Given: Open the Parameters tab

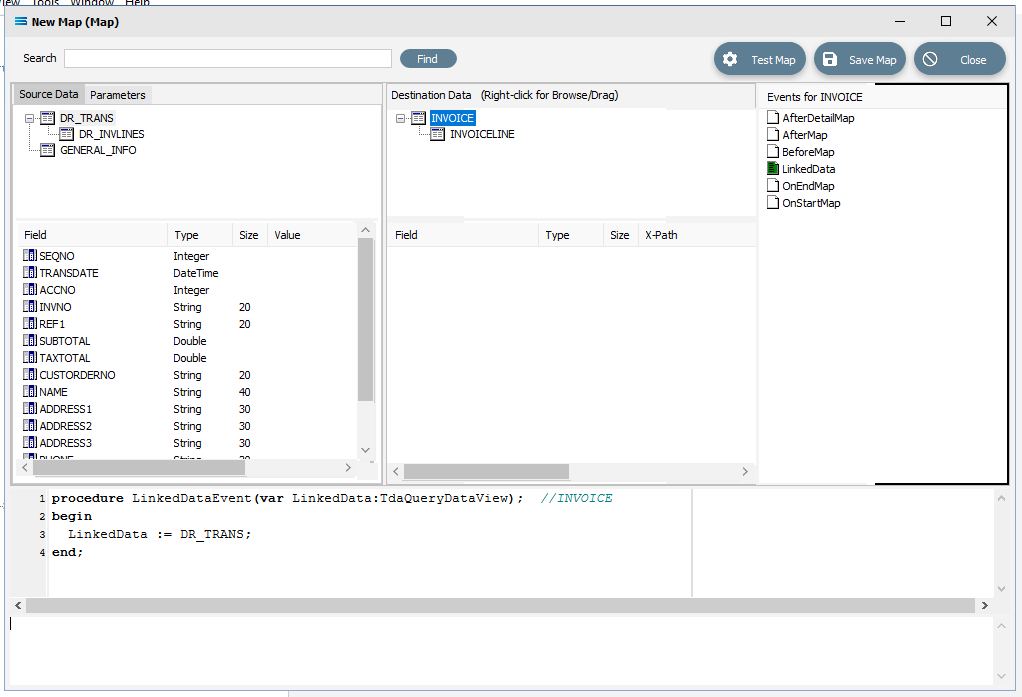Looking at the screenshot, I should pos(118,95).
